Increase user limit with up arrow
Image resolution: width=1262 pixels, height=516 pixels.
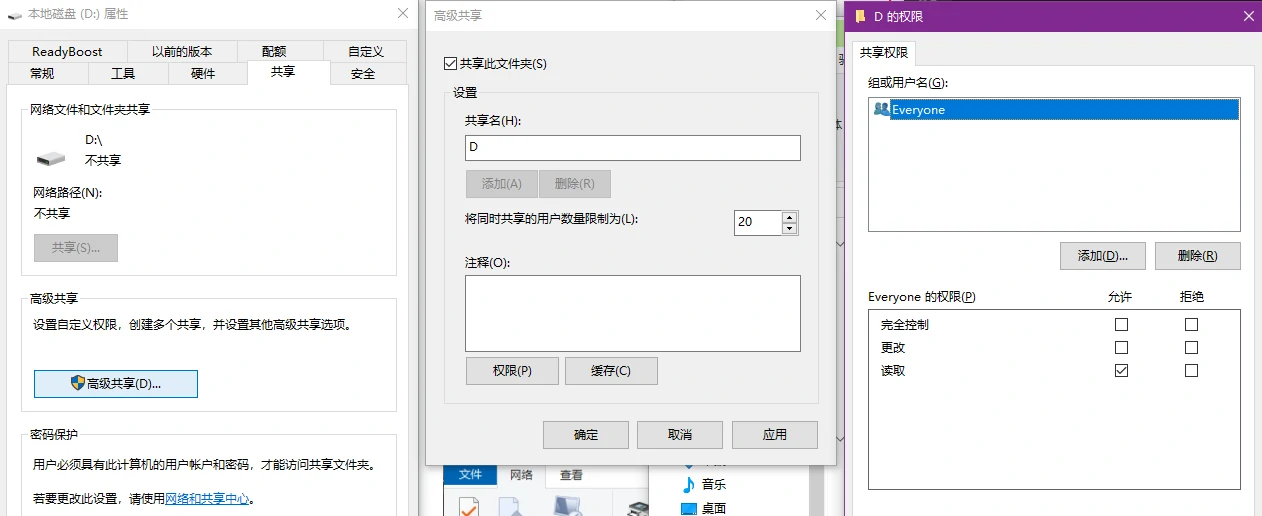click(789, 217)
